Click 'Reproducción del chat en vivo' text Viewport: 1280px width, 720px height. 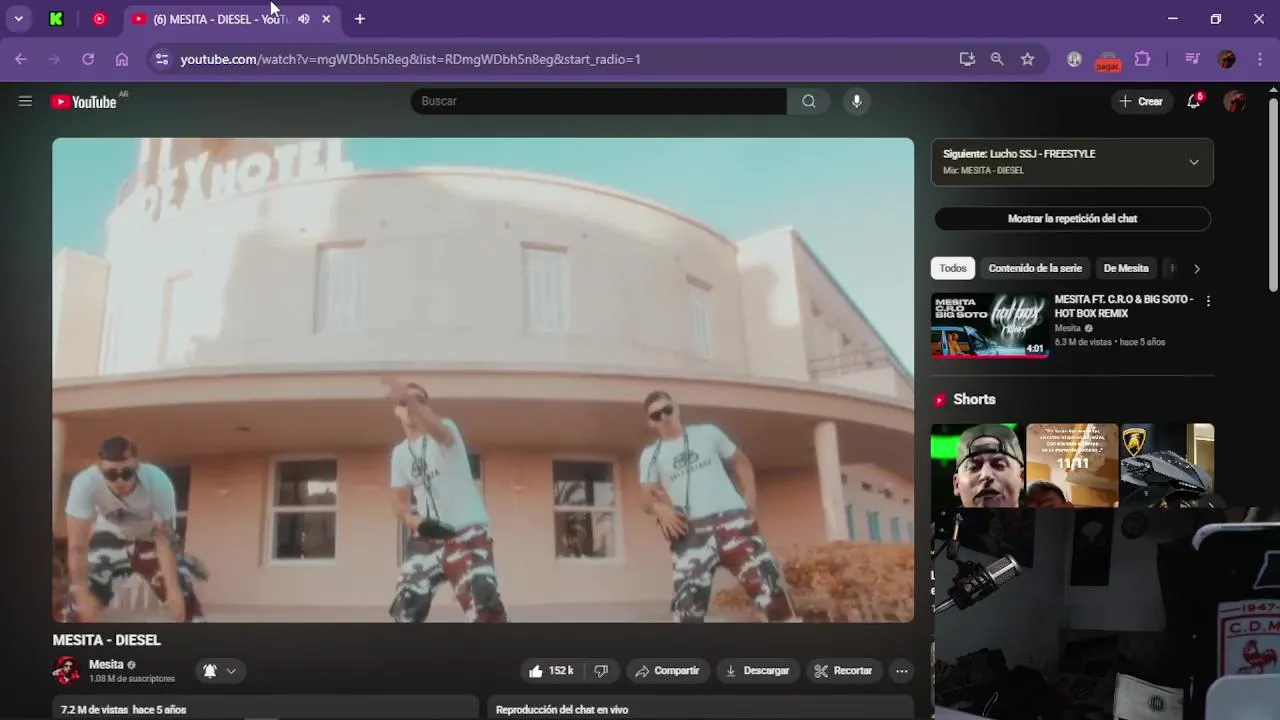click(562, 709)
